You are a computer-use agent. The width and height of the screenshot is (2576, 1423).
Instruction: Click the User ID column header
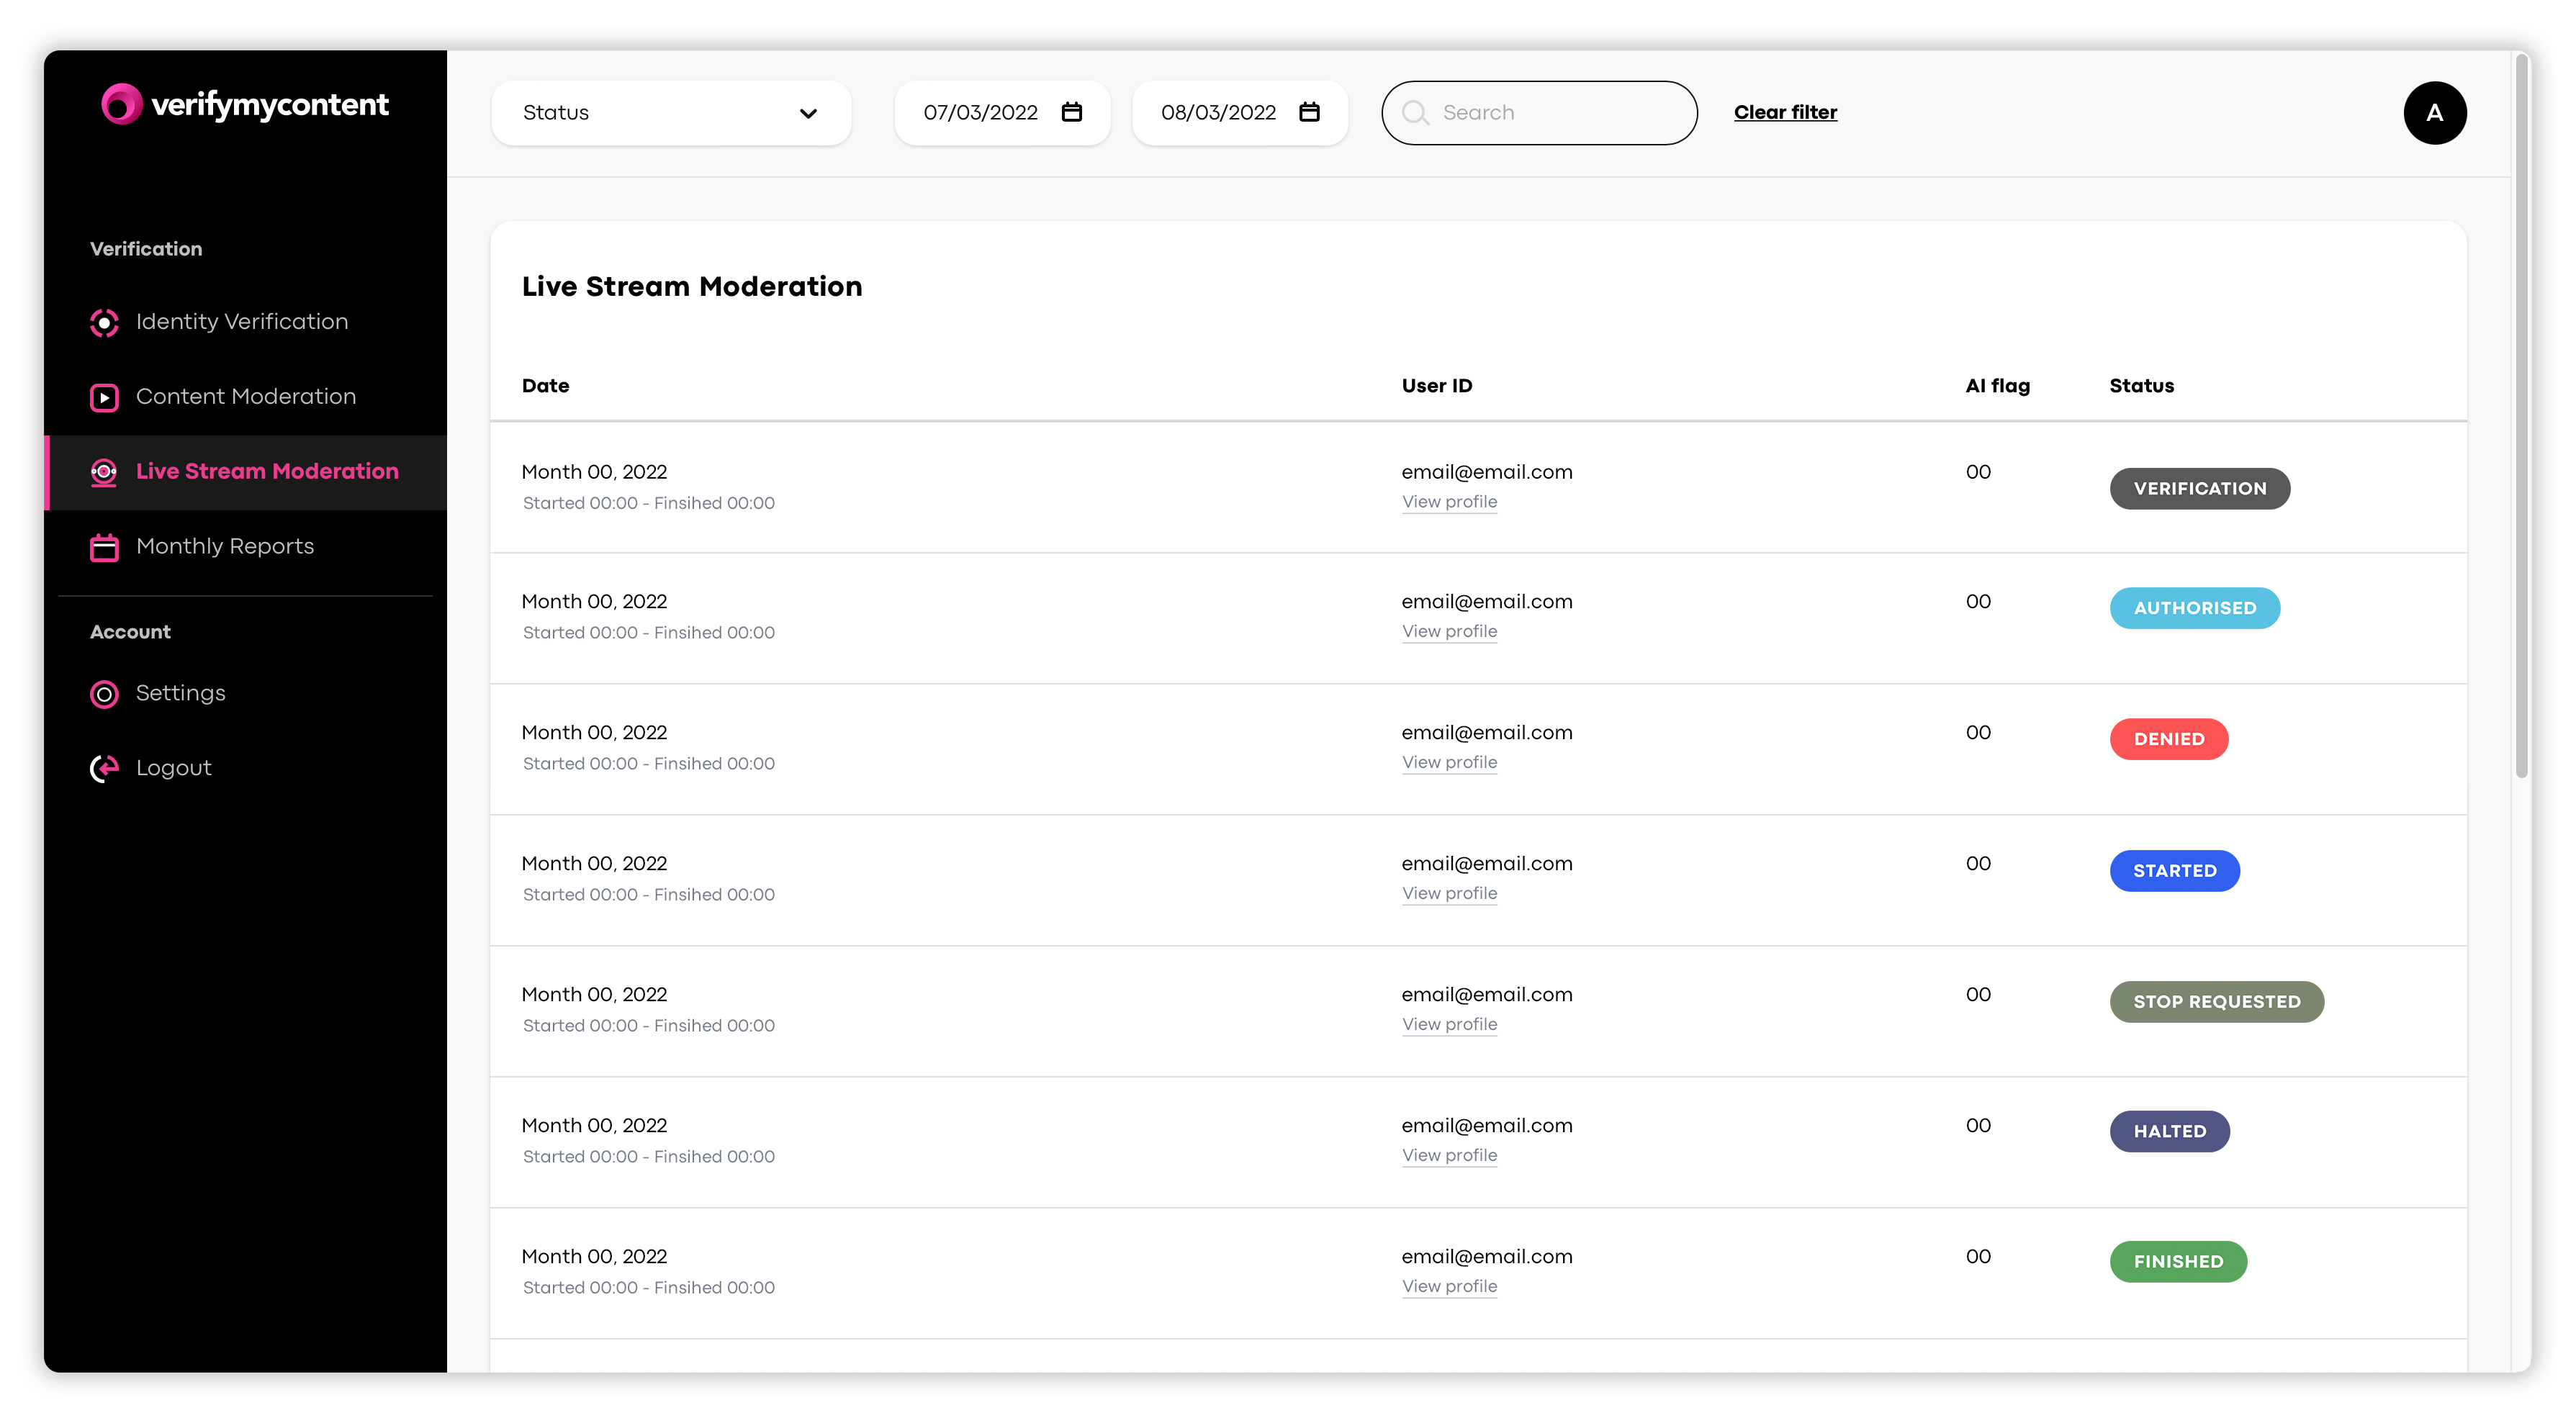pyautogui.click(x=1436, y=386)
